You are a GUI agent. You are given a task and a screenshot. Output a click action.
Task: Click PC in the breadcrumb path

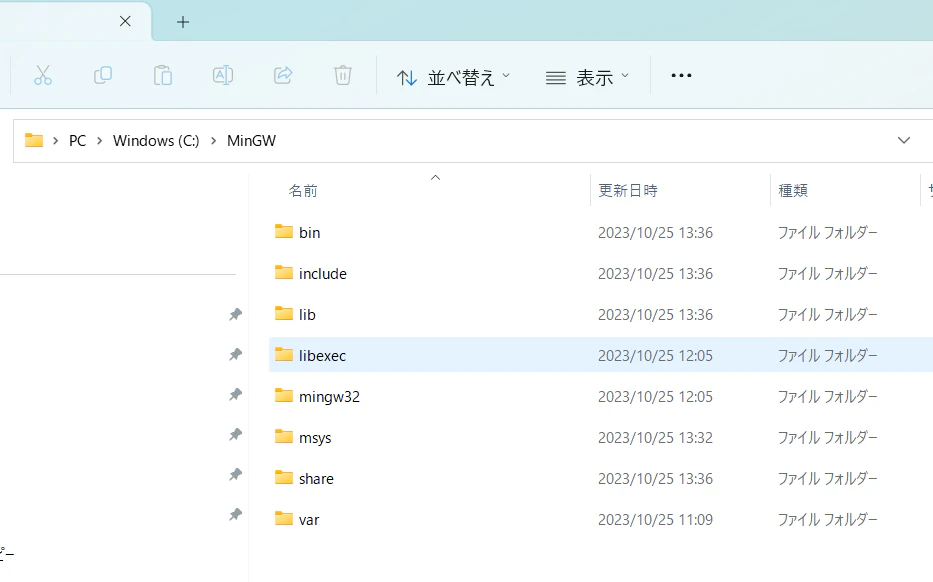click(x=77, y=141)
